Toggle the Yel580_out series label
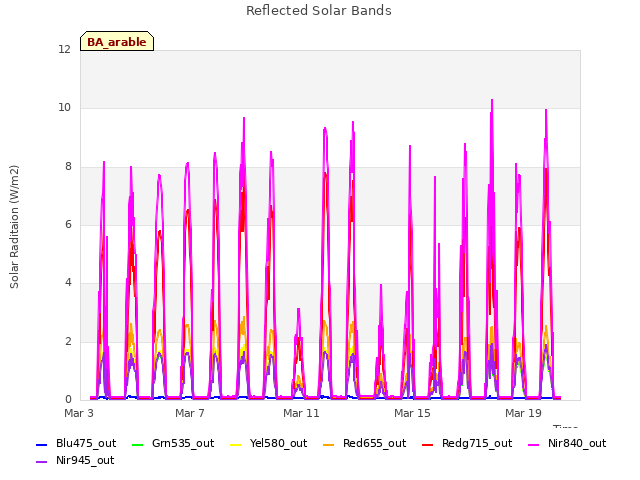The width and height of the screenshot is (640, 480). point(278,444)
